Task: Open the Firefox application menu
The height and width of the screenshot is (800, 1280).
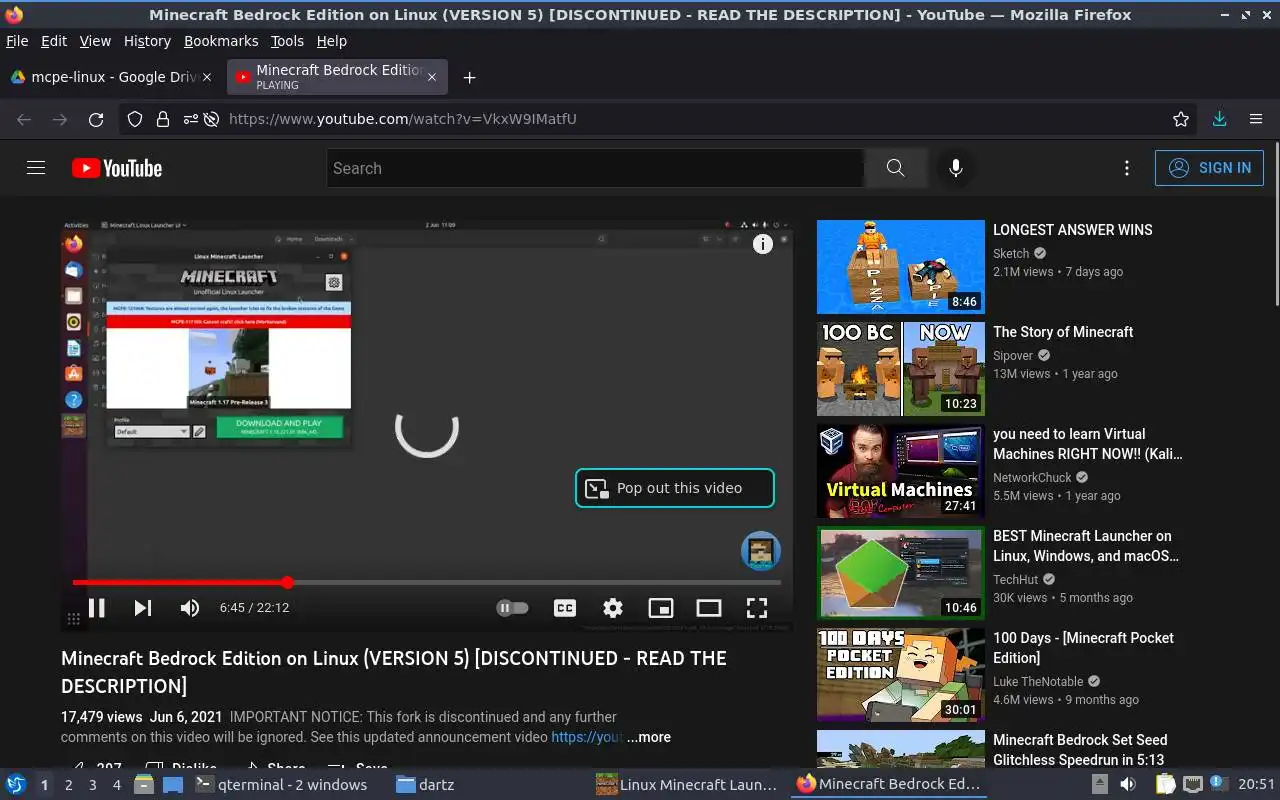Action: pyautogui.click(x=1256, y=119)
